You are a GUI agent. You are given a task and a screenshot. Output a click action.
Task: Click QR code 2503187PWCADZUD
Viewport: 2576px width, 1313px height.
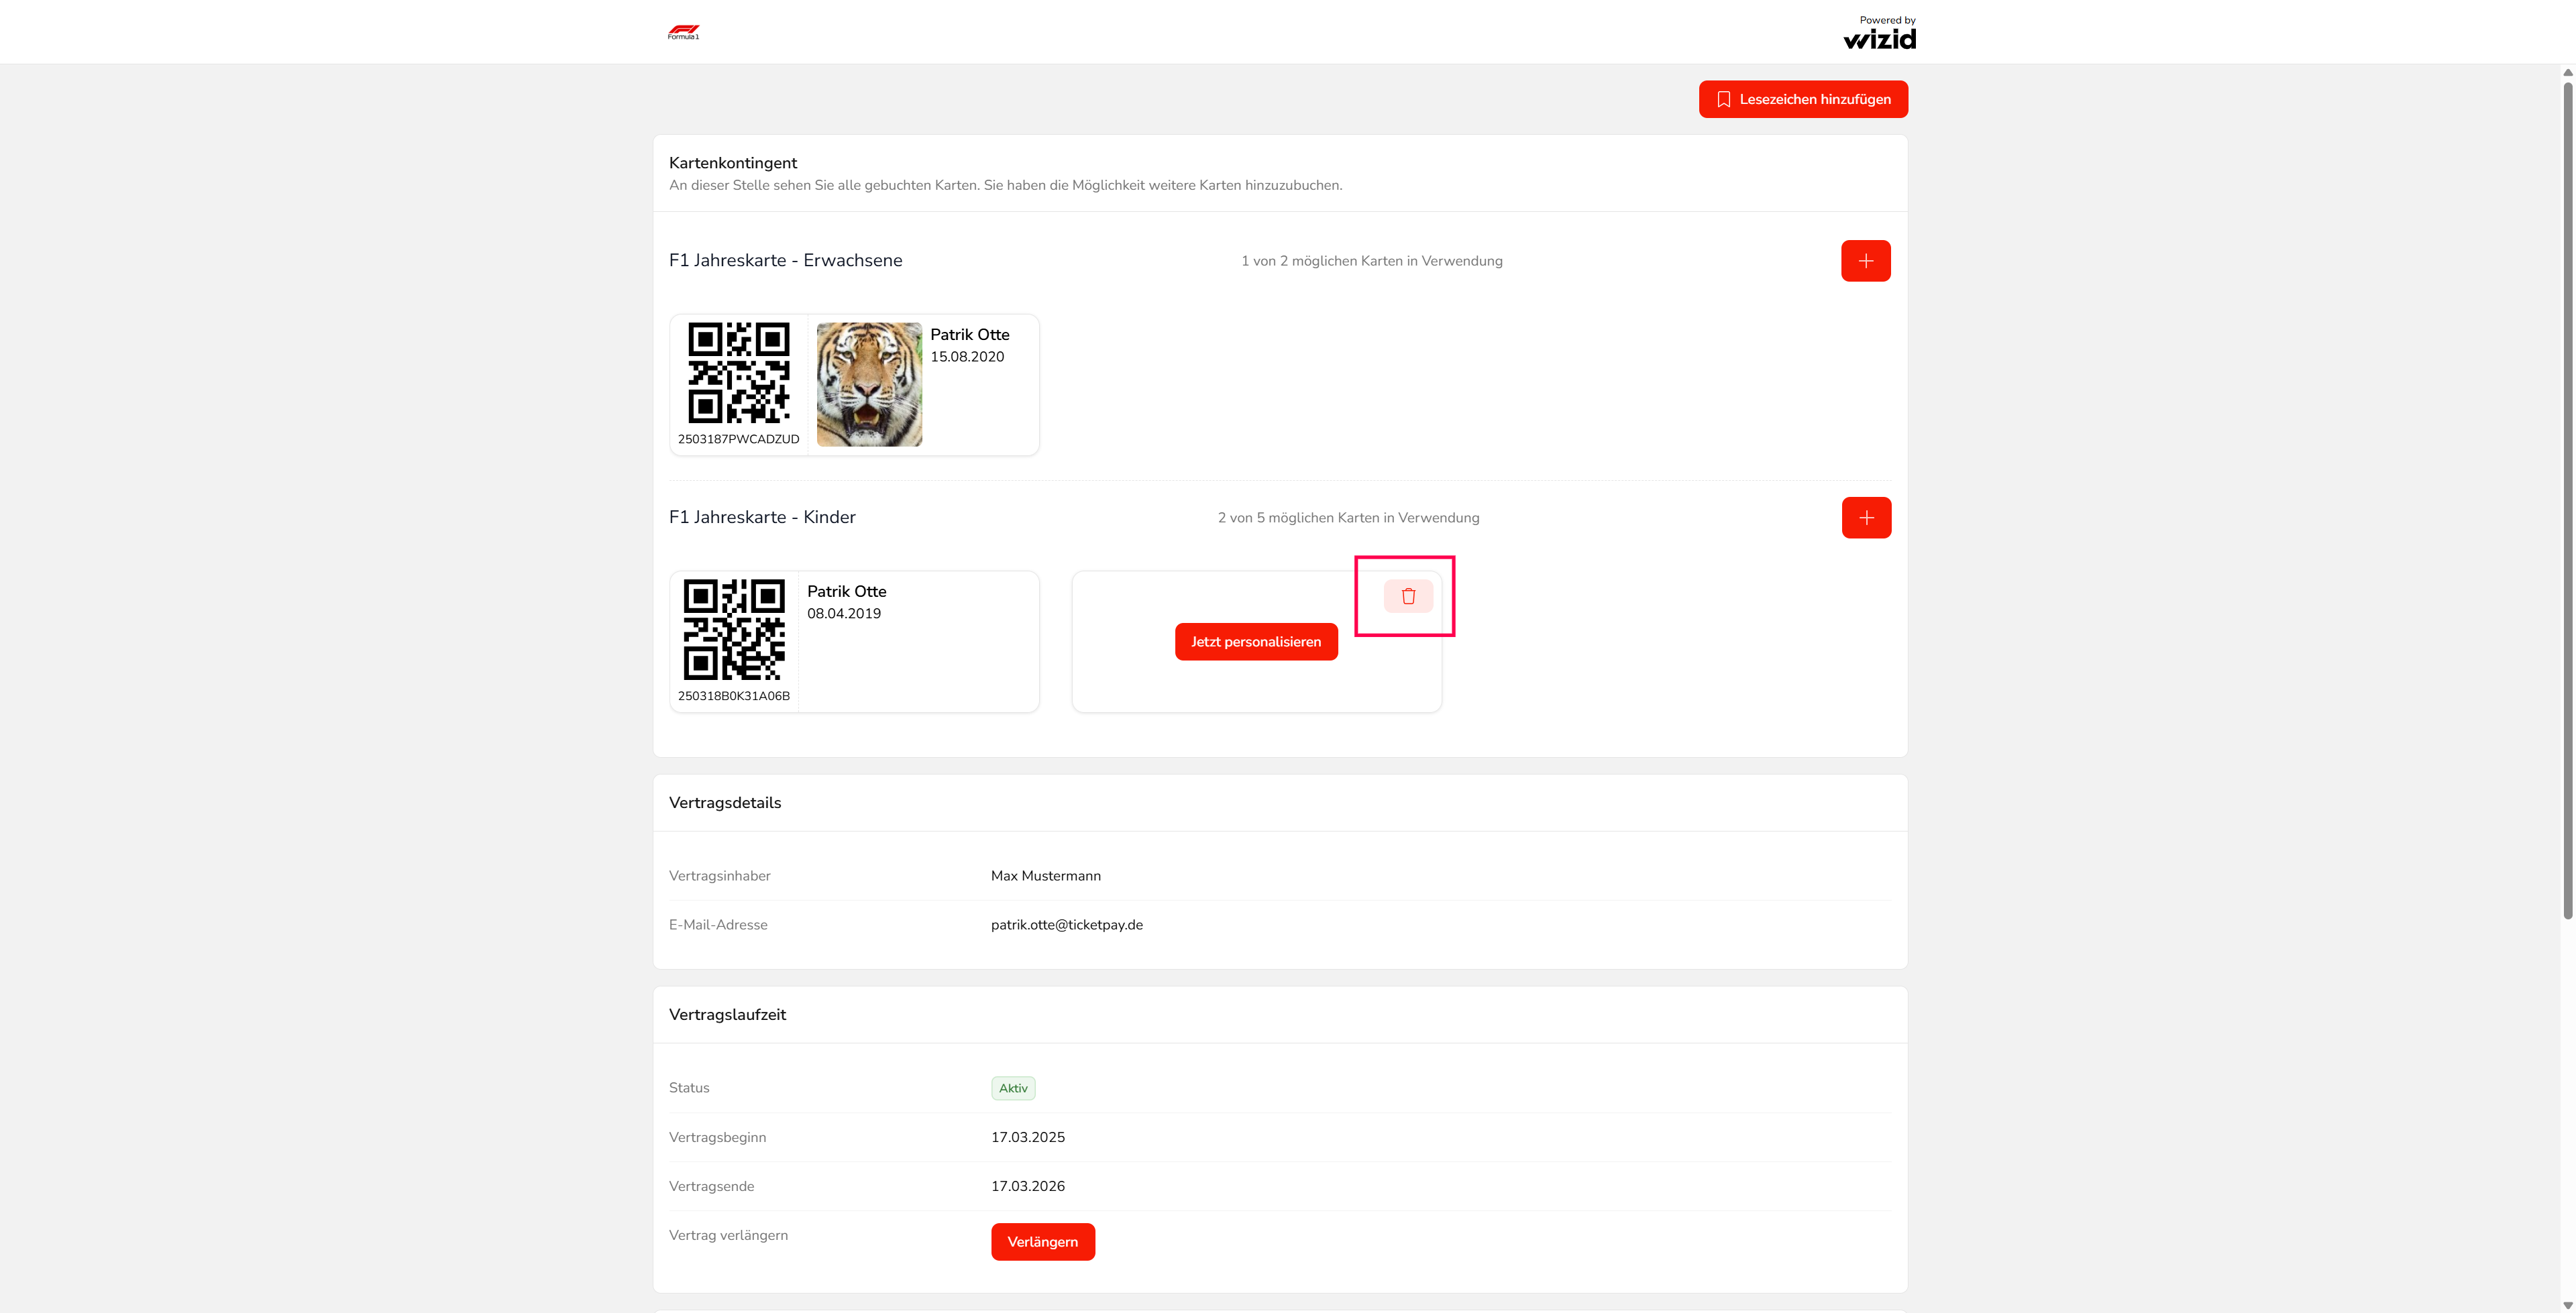(738, 373)
